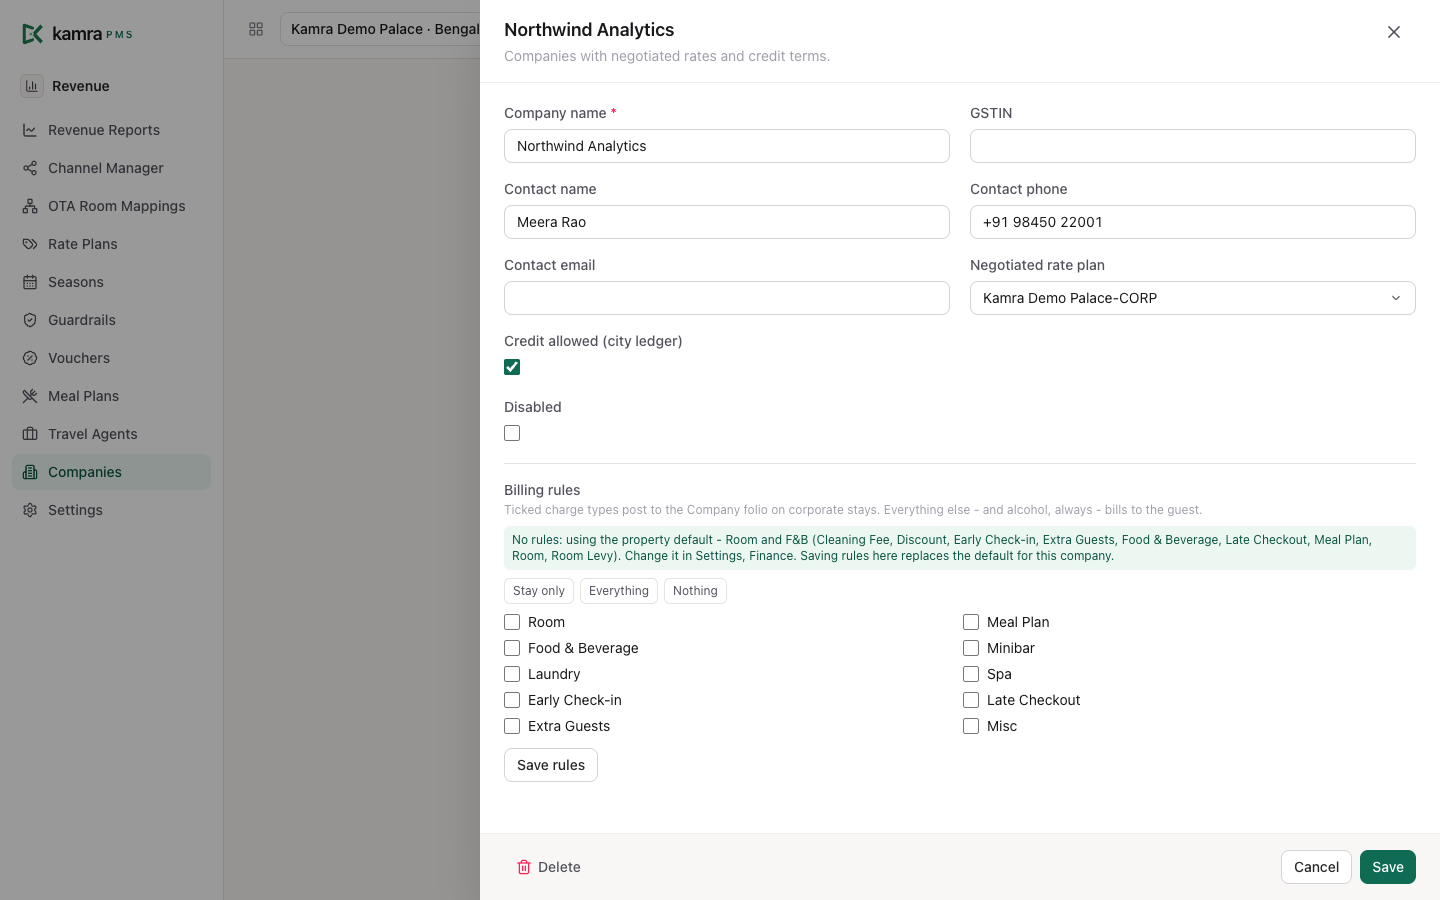Click Cancel button
This screenshot has width=1440, height=900.
(x=1316, y=867)
